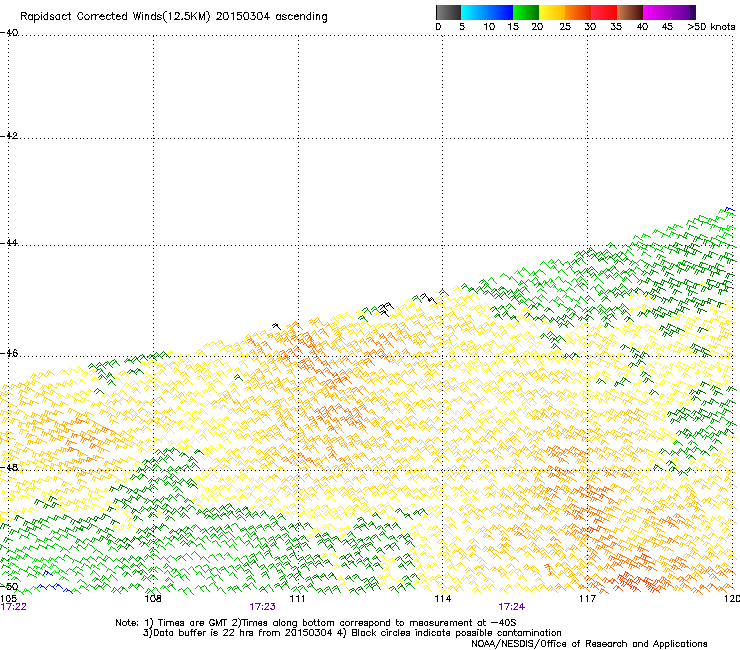Click the longitude label '108'
Screen dimensions: 740x650
tap(153, 598)
